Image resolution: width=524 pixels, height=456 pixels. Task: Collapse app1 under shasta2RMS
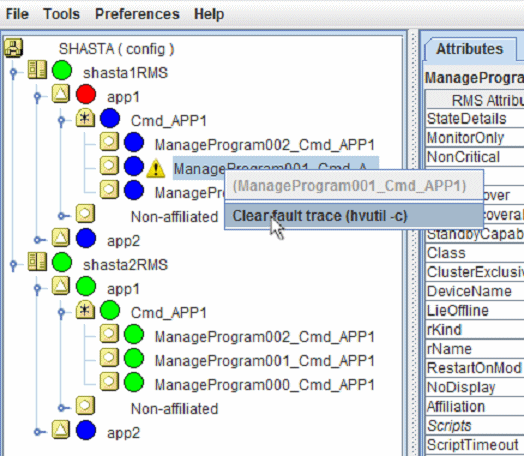point(37,289)
